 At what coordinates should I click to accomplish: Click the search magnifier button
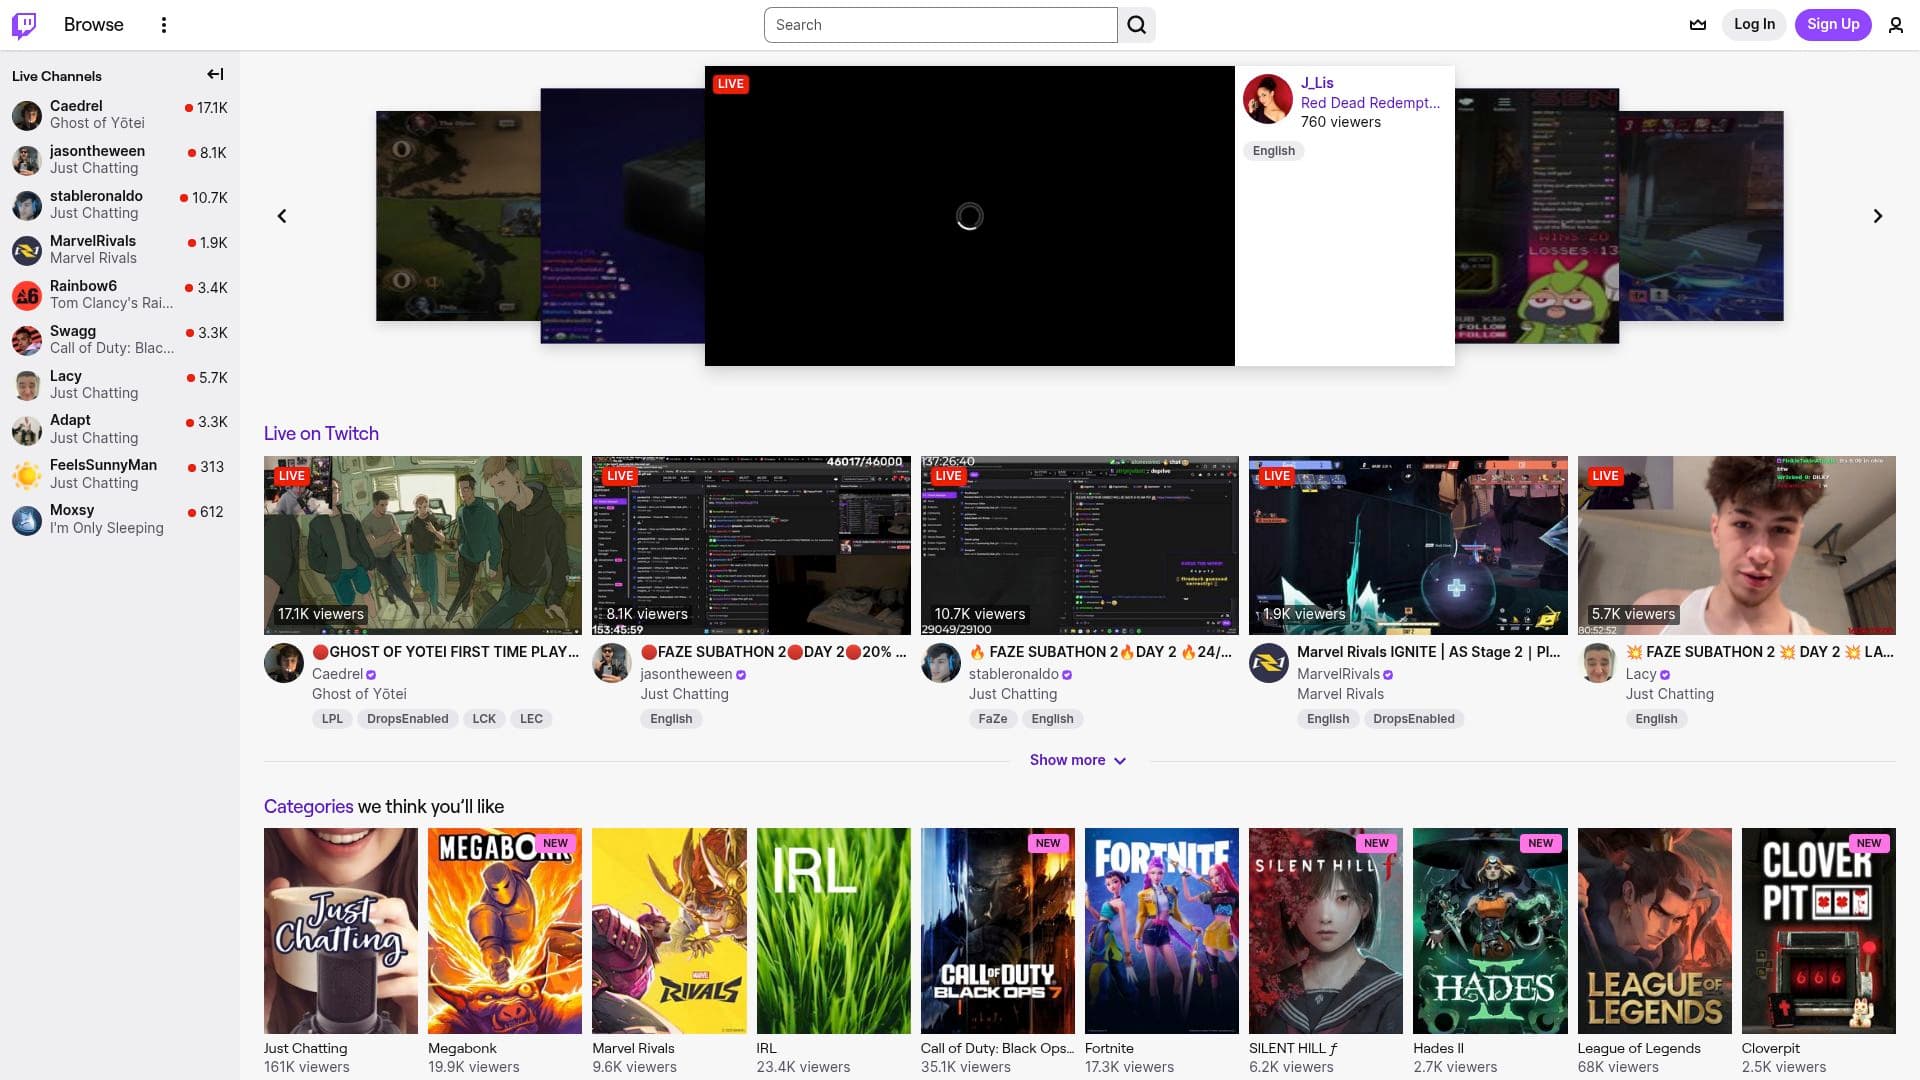point(1137,25)
